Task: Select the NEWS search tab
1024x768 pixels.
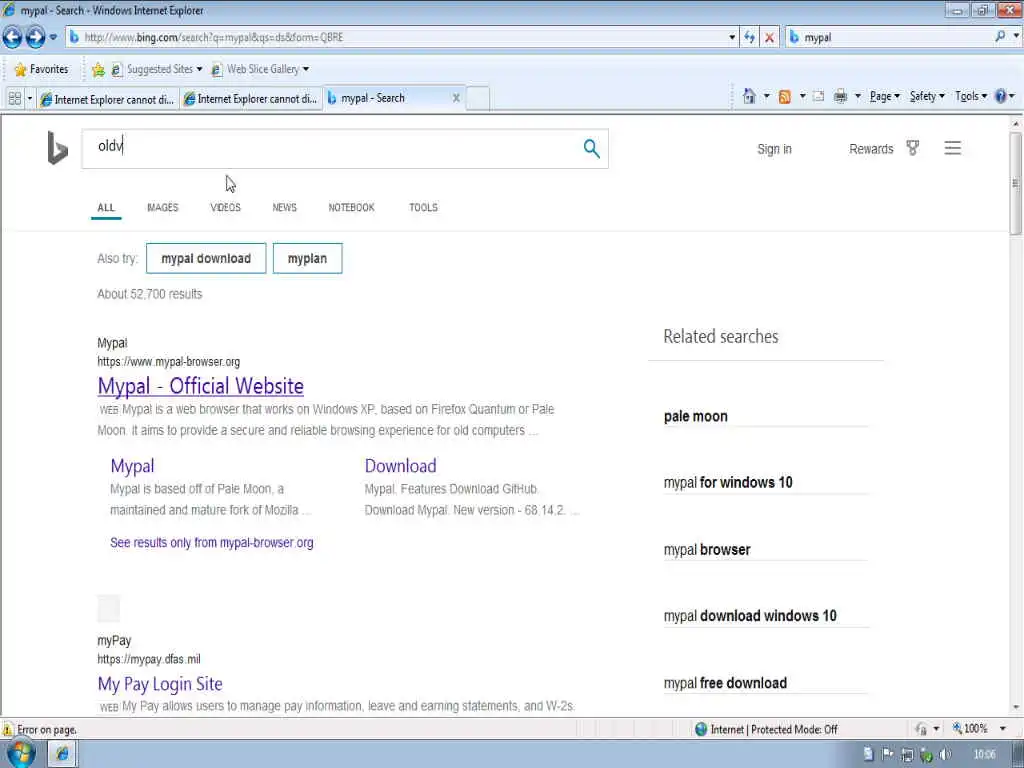Action: 285,208
